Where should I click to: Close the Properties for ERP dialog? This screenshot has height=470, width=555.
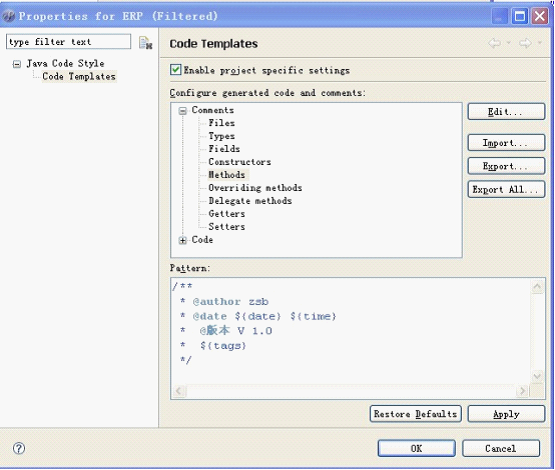pos(540,16)
